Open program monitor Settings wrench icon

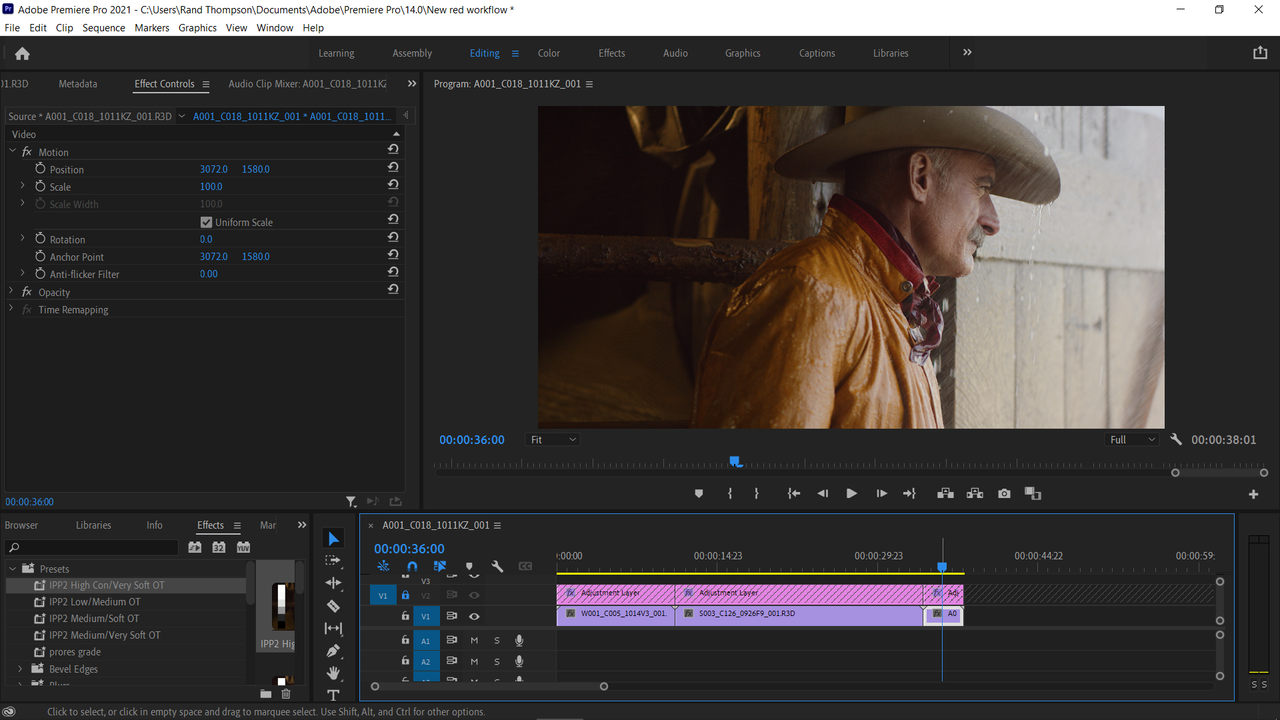pyautogui.click(x=1176, y=439)
